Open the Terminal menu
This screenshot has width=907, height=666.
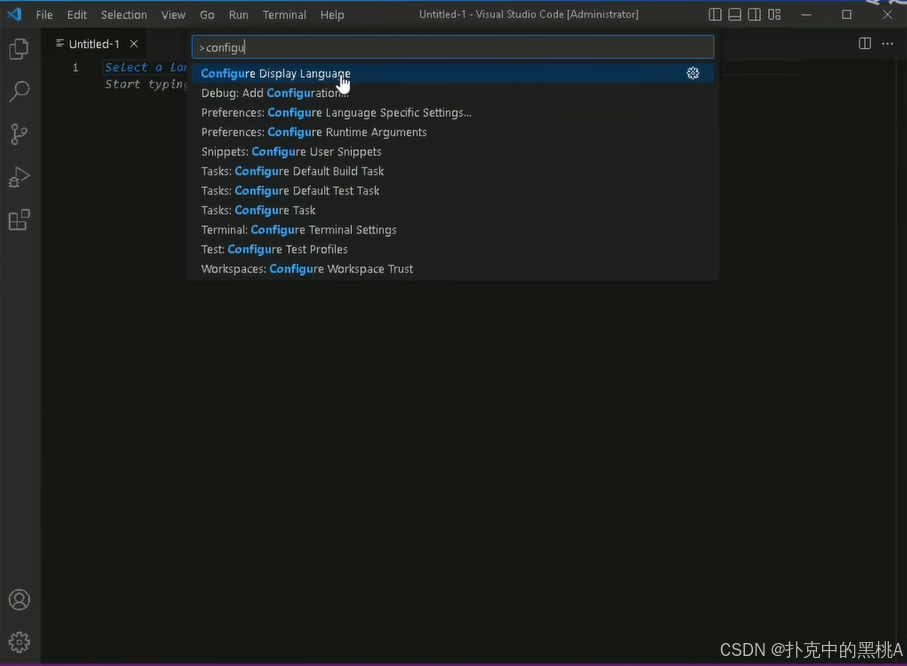[x=284, y=14]
